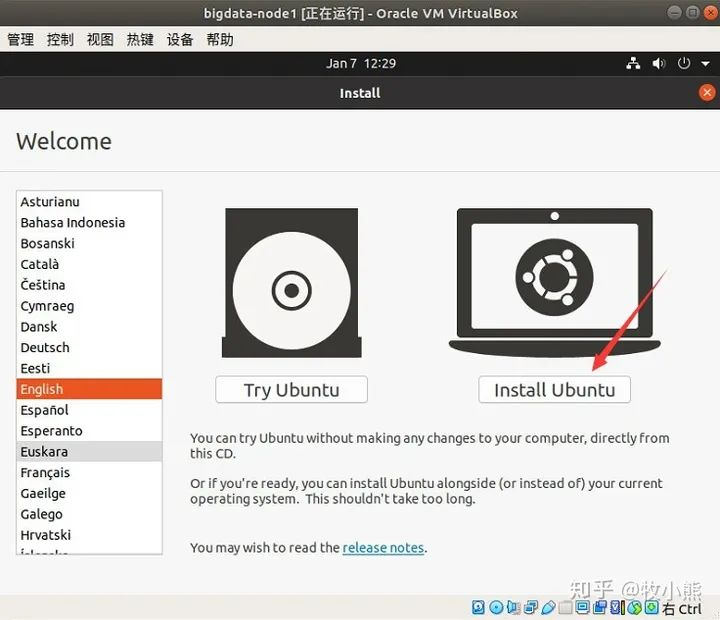Select Euskara language
The height and width of the screenshot is (620, 720).
tap(89, 451)
